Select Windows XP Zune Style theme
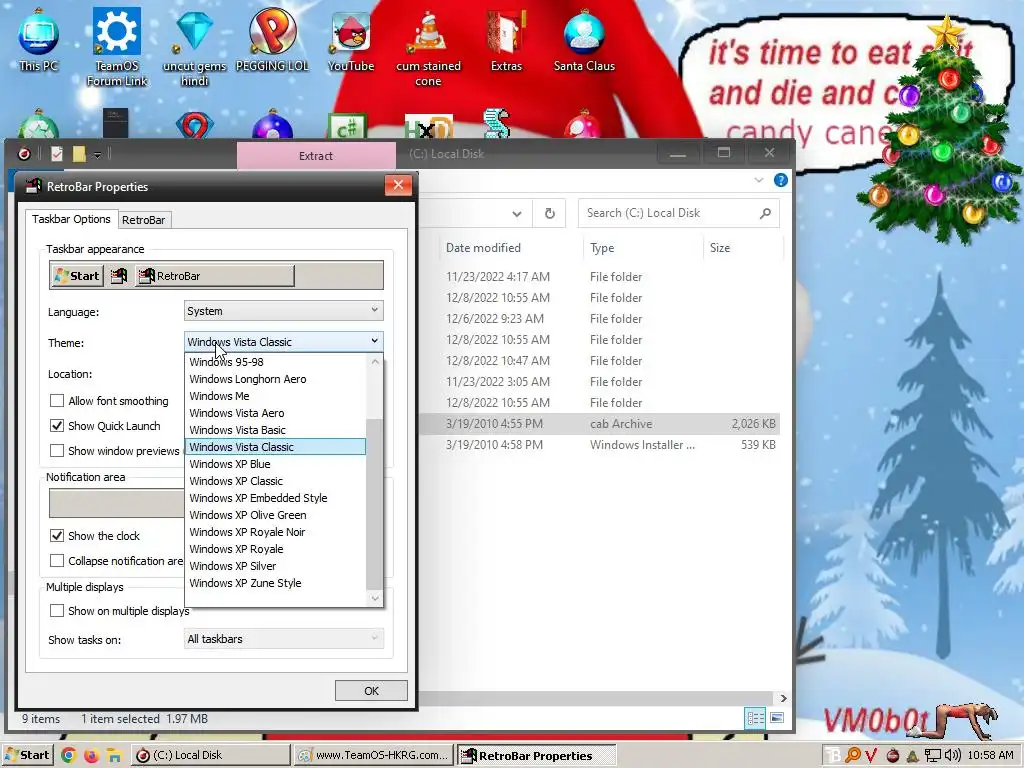The width and height of the screenshot is (1024, 768). pyautogui.click(x=275, y=583)
